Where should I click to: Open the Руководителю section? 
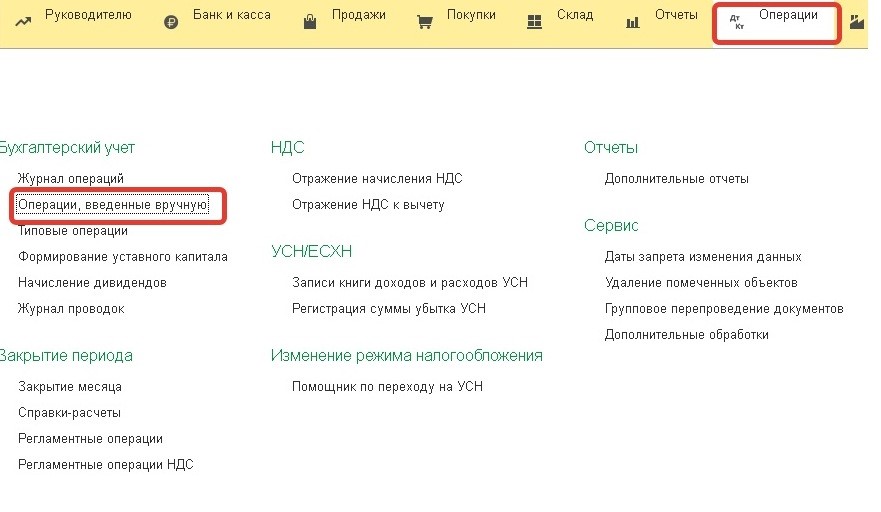(88, 15)
